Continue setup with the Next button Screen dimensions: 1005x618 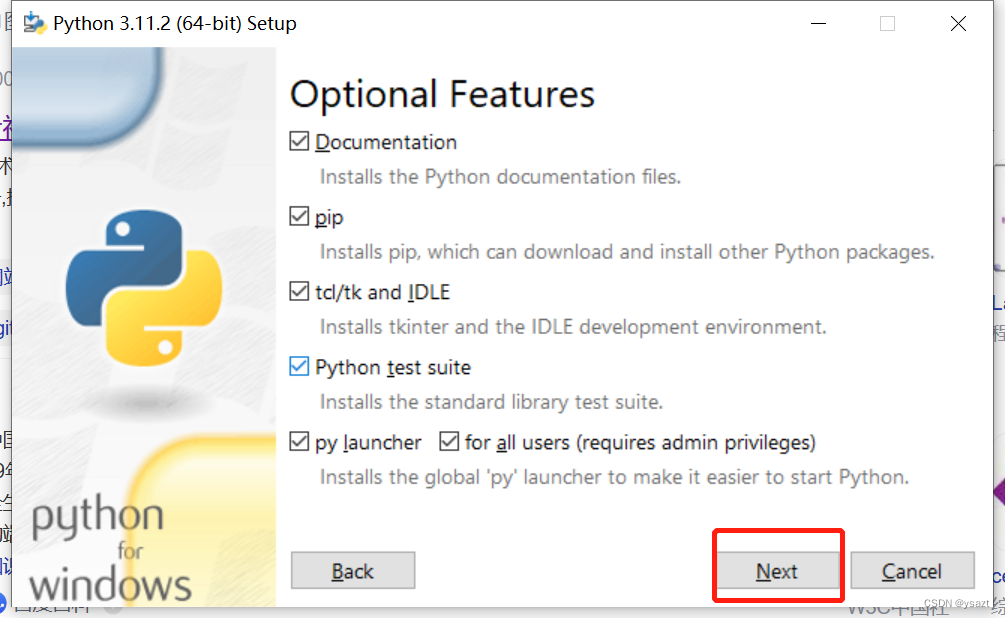click(777, 571)
